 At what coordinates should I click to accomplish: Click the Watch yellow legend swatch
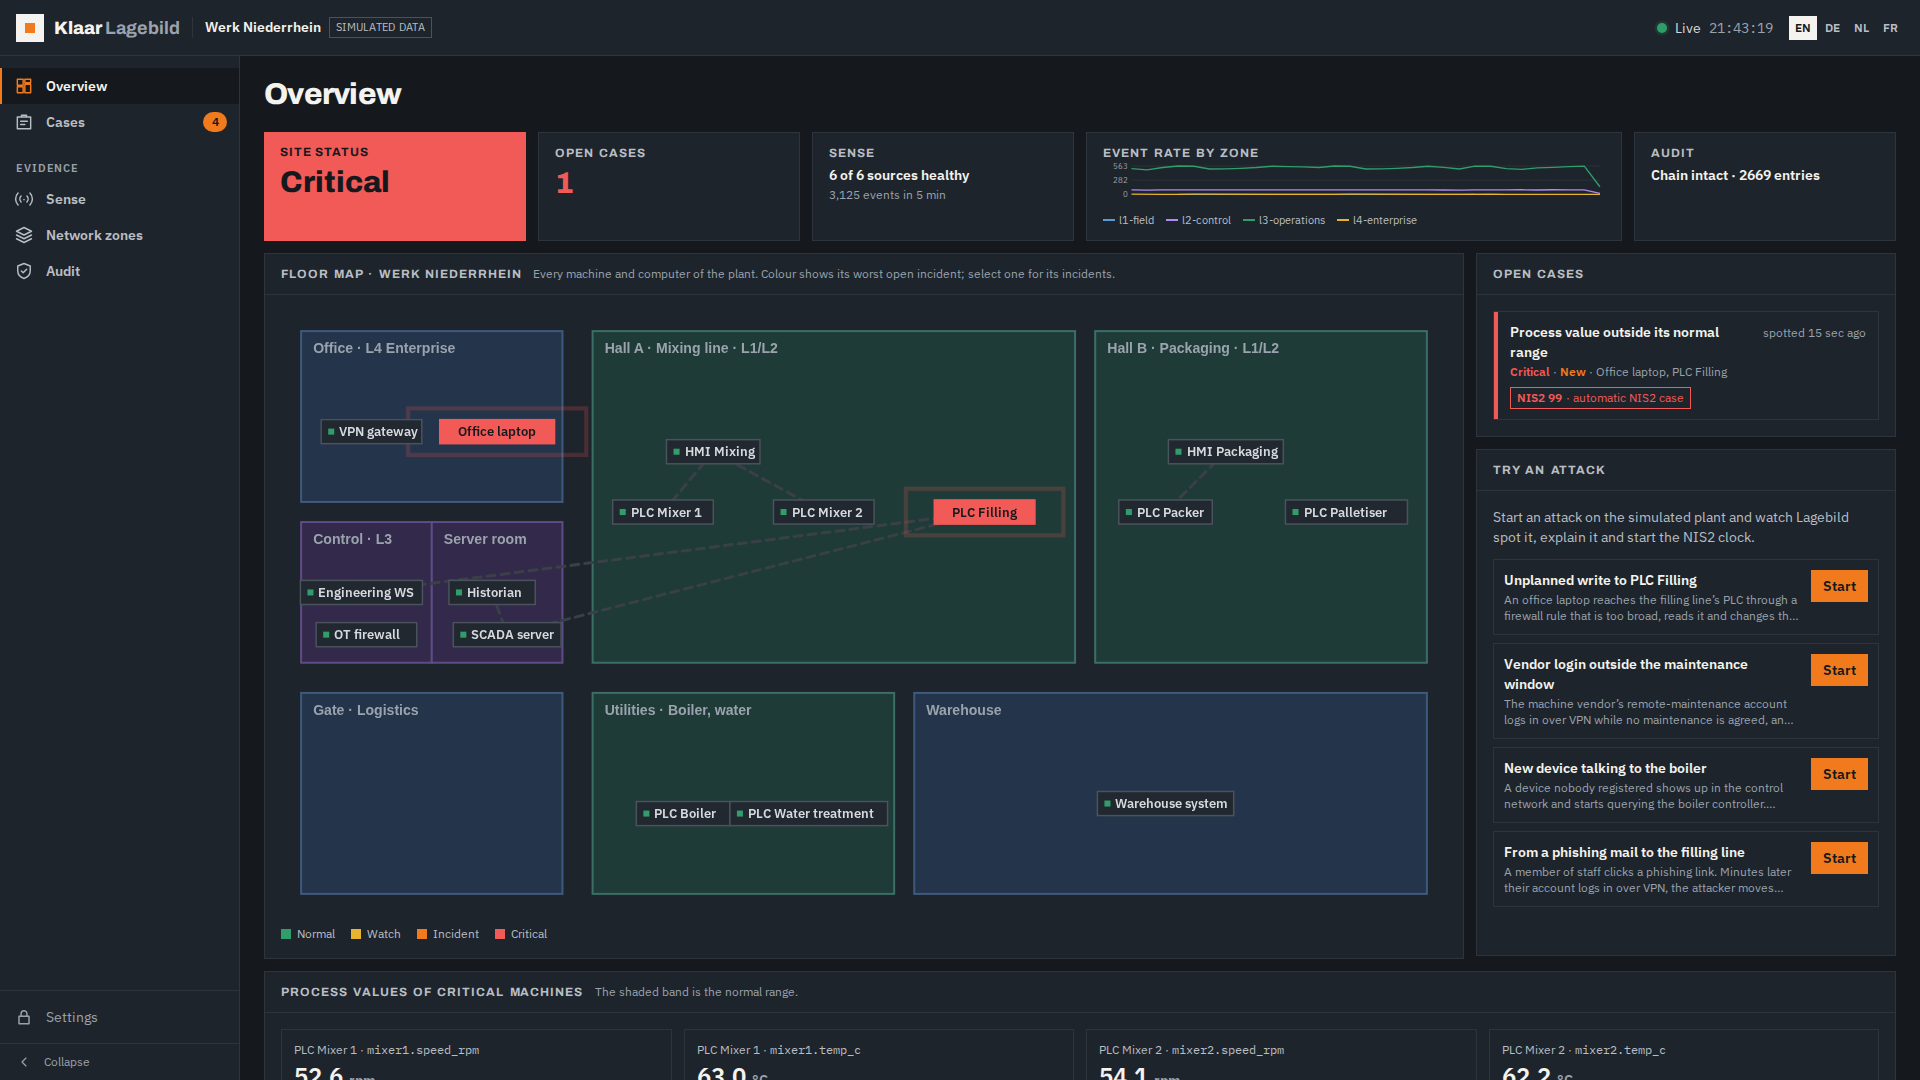point(356,934)
